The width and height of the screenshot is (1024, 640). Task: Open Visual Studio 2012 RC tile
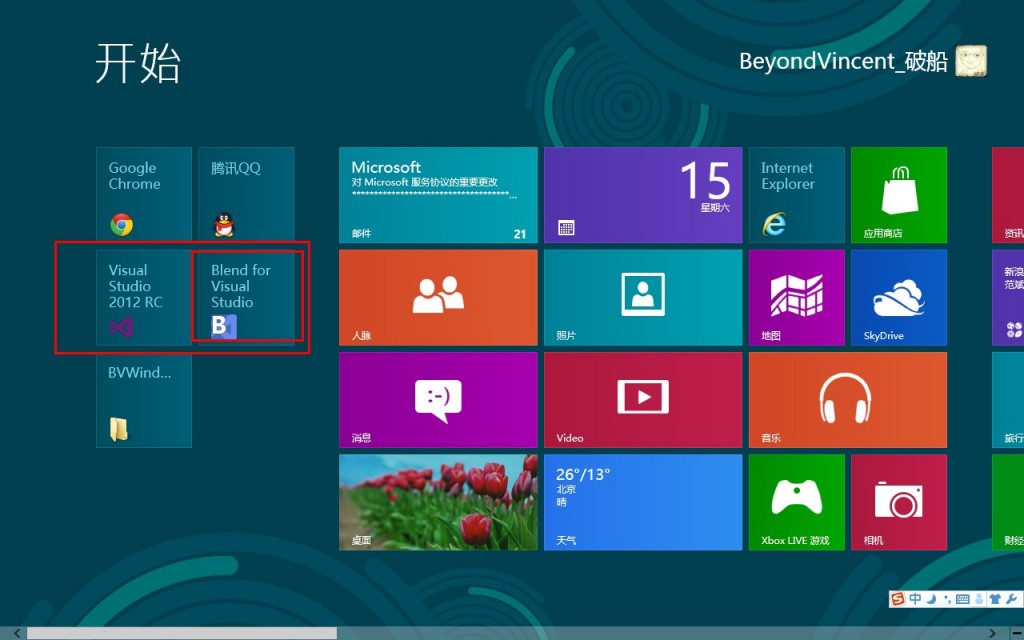click(144, 297)
